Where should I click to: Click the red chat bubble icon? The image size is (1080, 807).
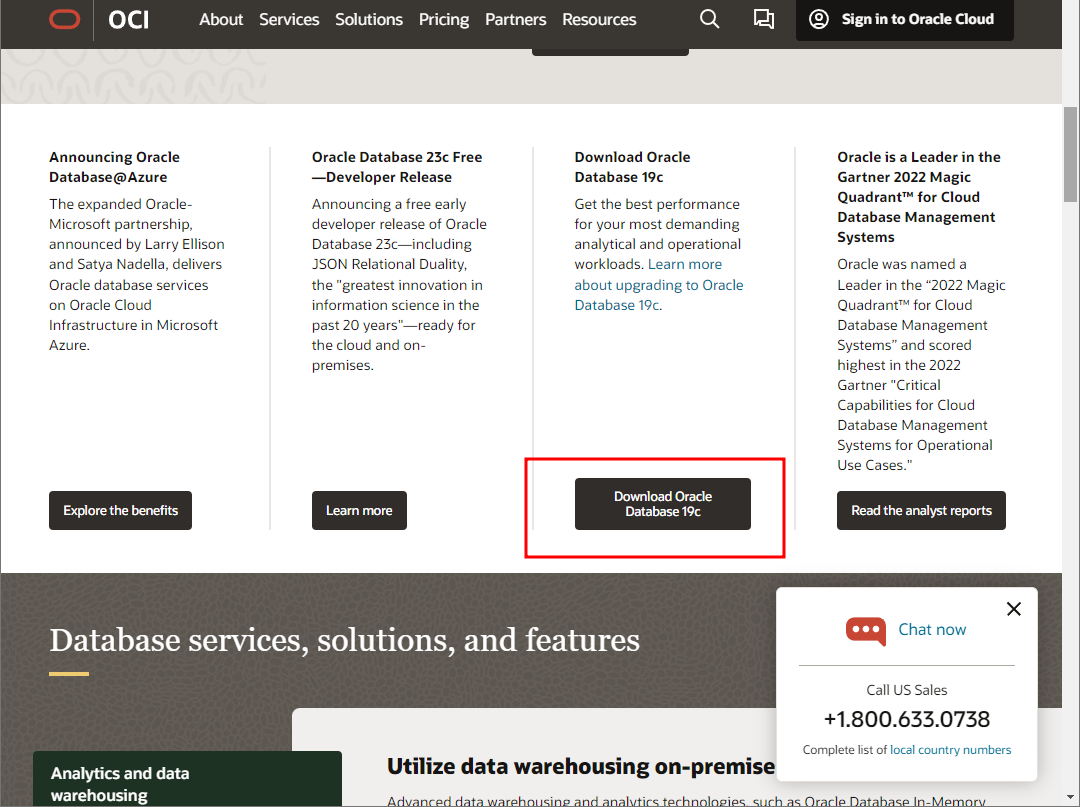tap(866, 630)
